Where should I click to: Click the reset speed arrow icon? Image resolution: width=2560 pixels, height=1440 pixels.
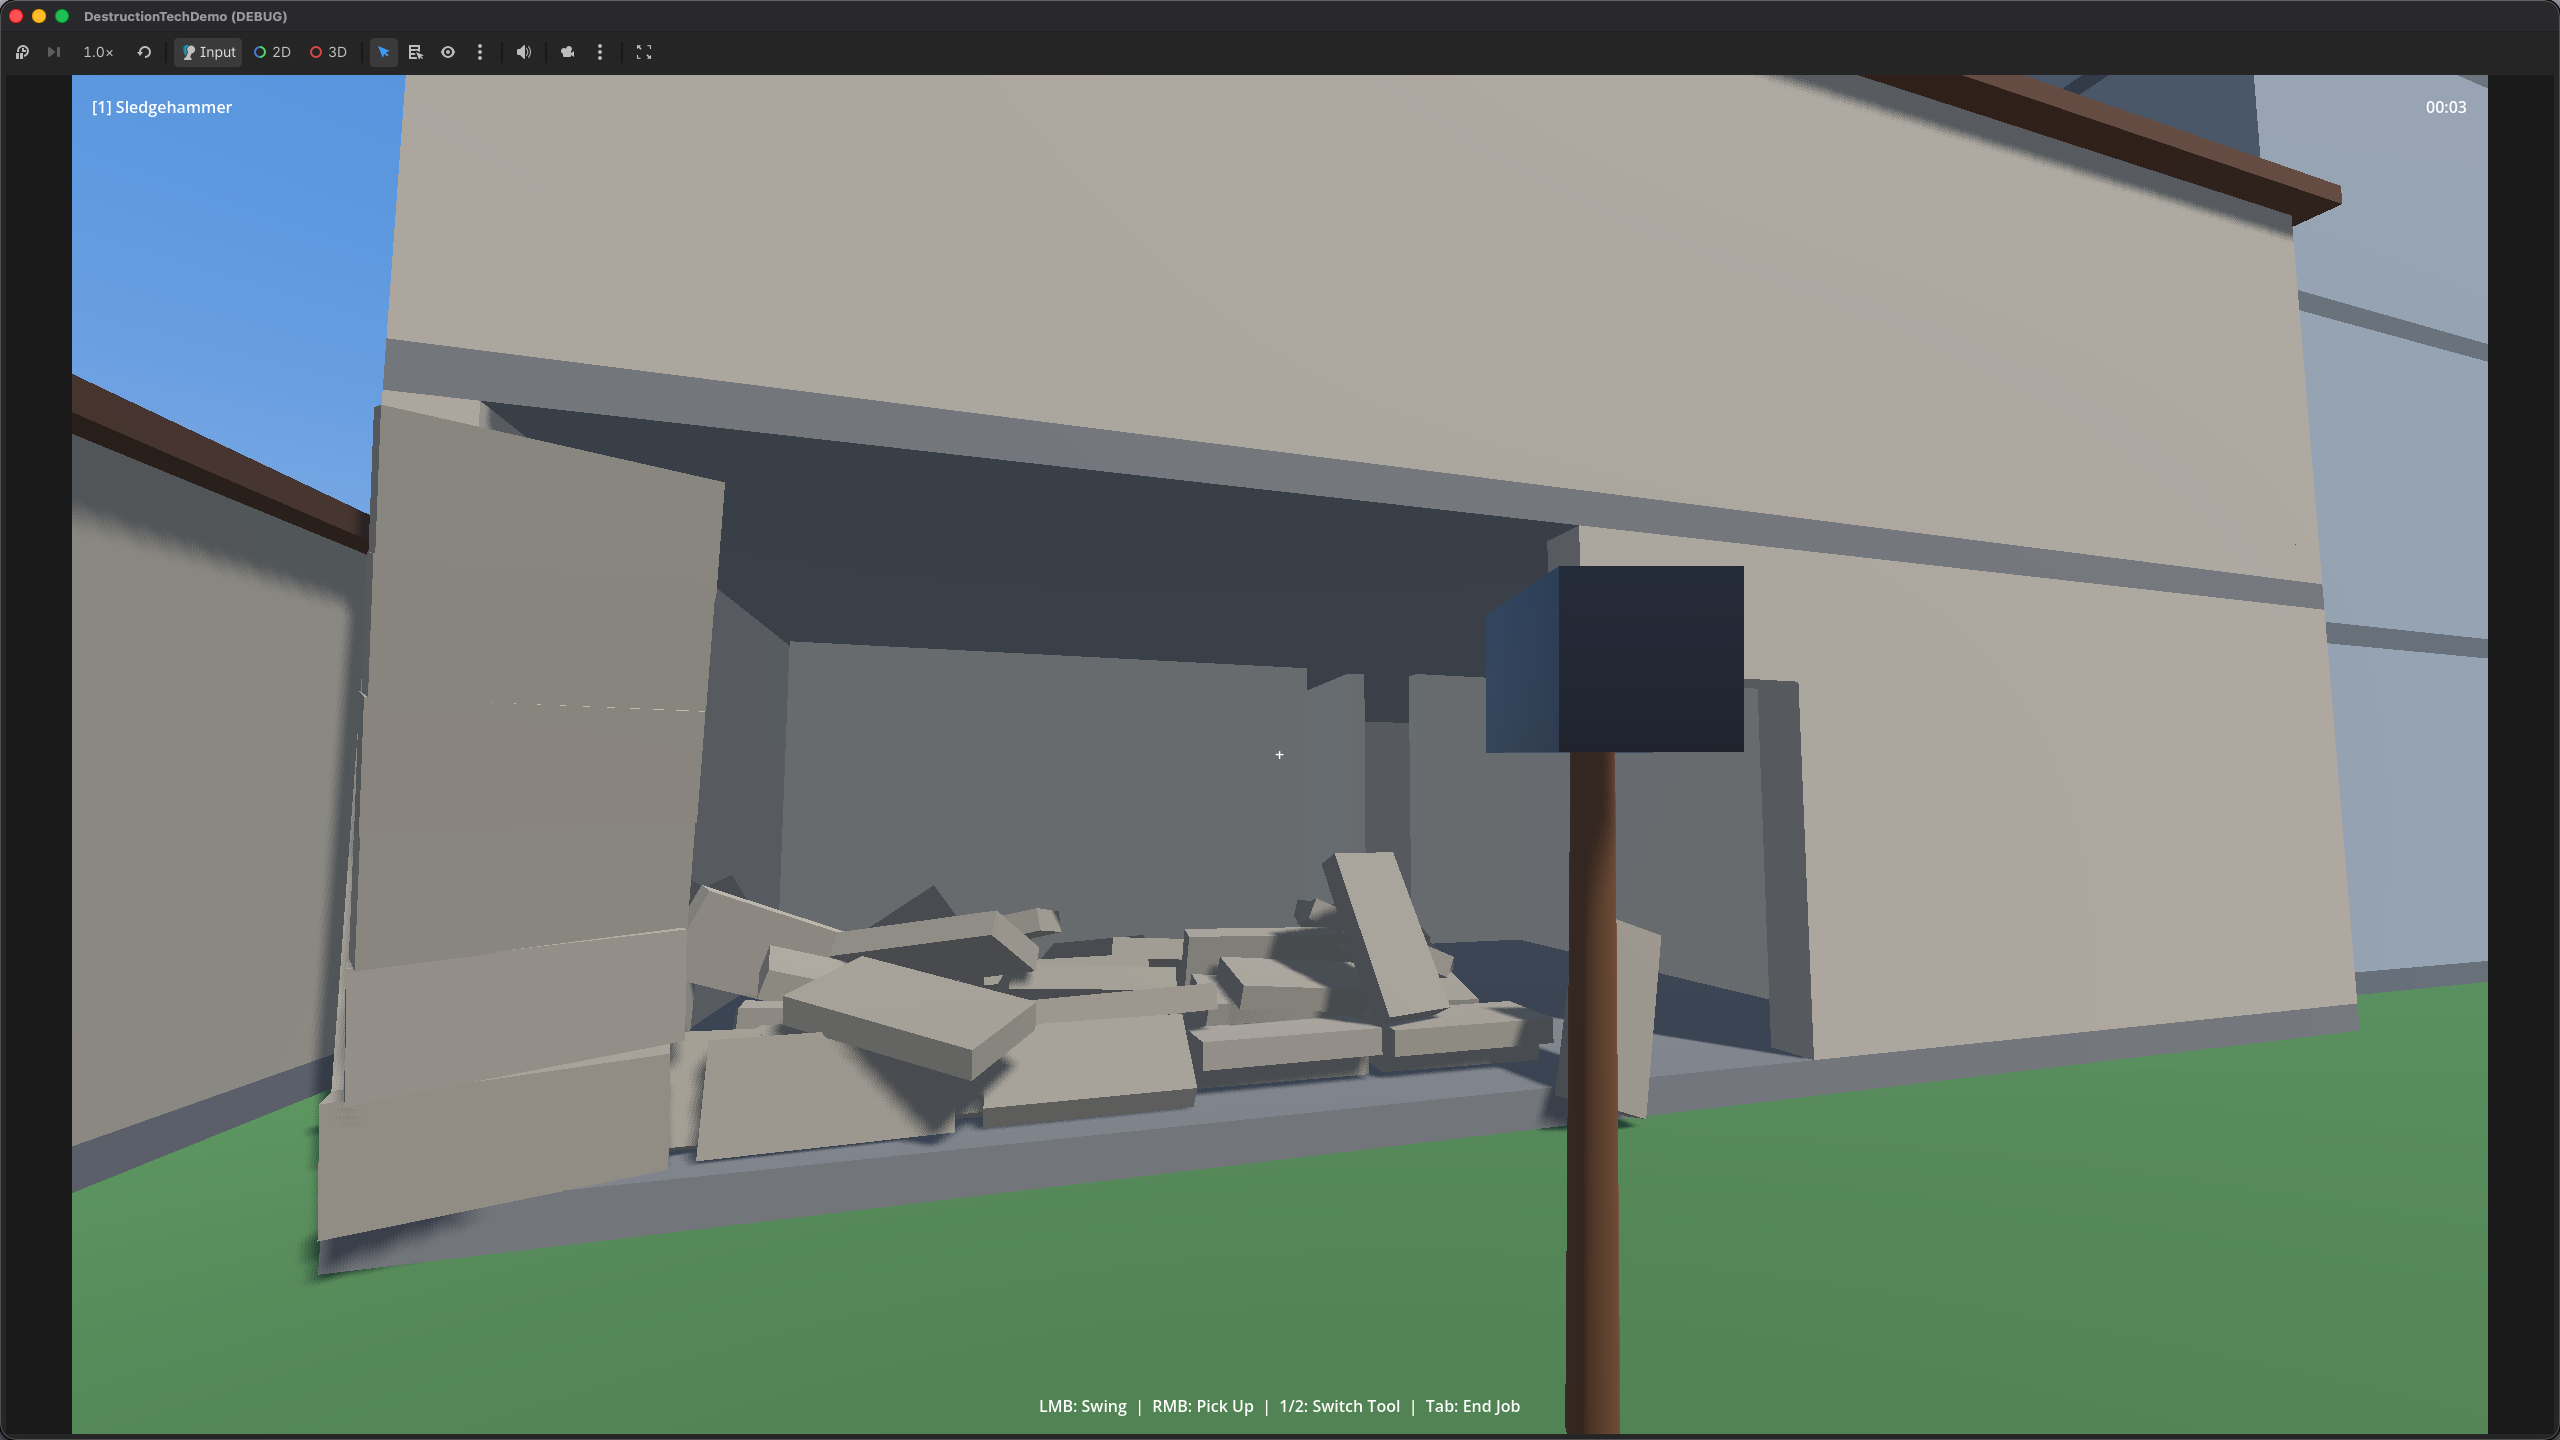(144, 52)
